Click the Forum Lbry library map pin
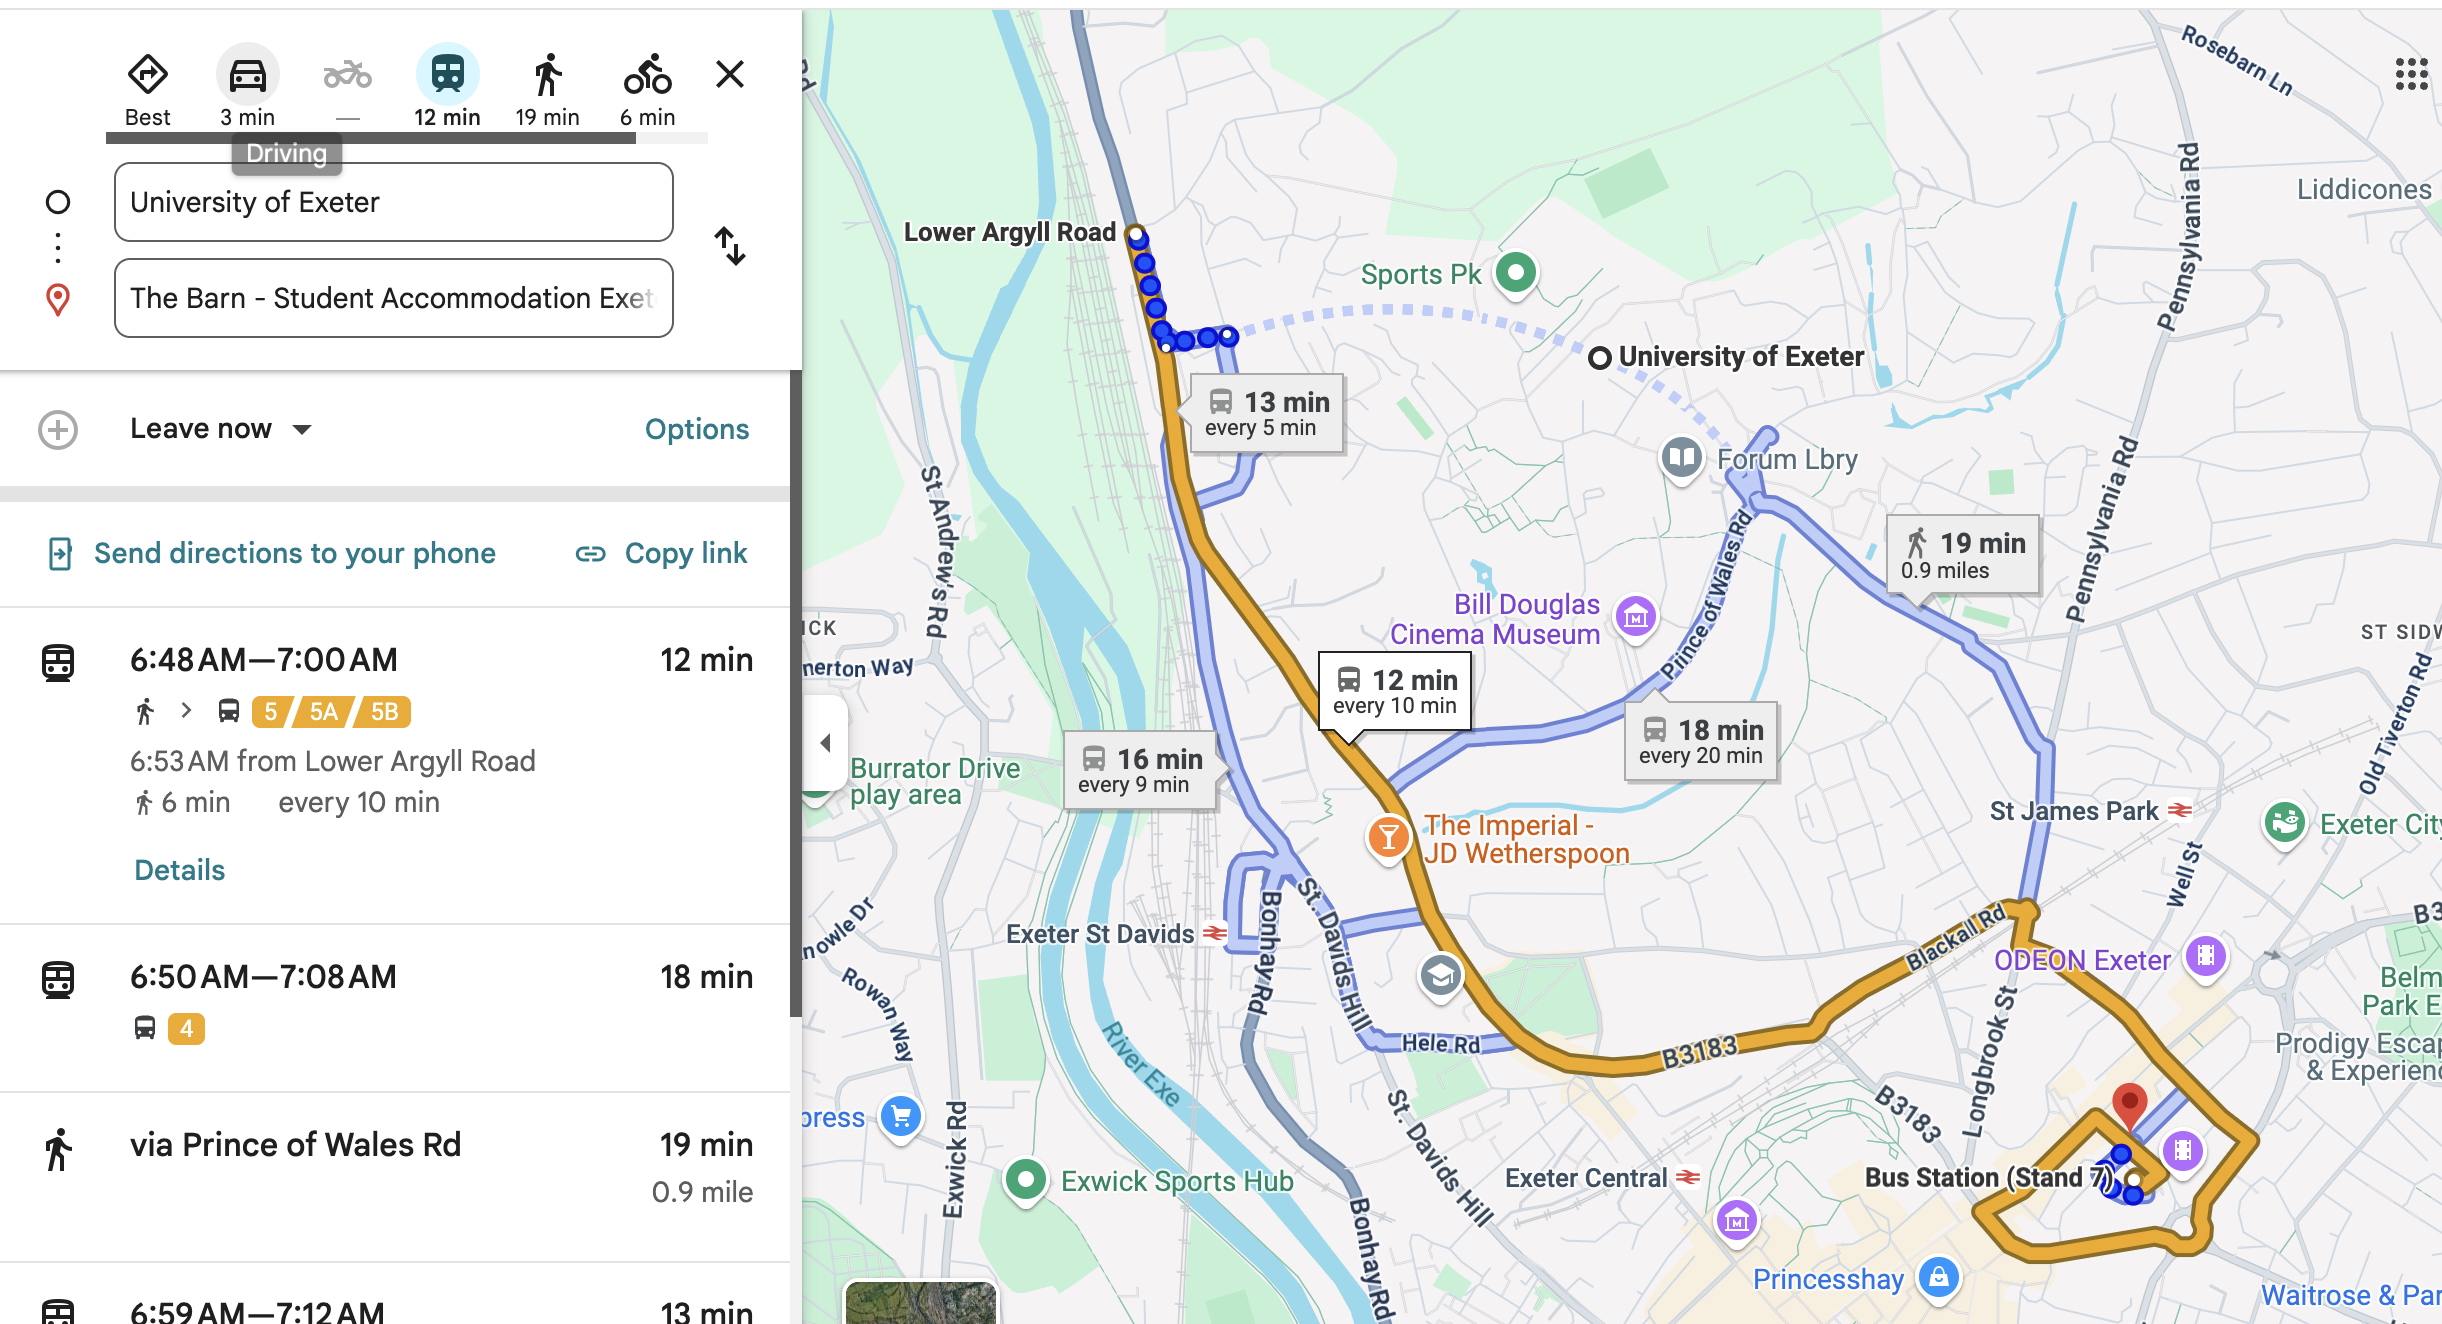Viewport: 2442px width, 1324px height. (1682, 459)
